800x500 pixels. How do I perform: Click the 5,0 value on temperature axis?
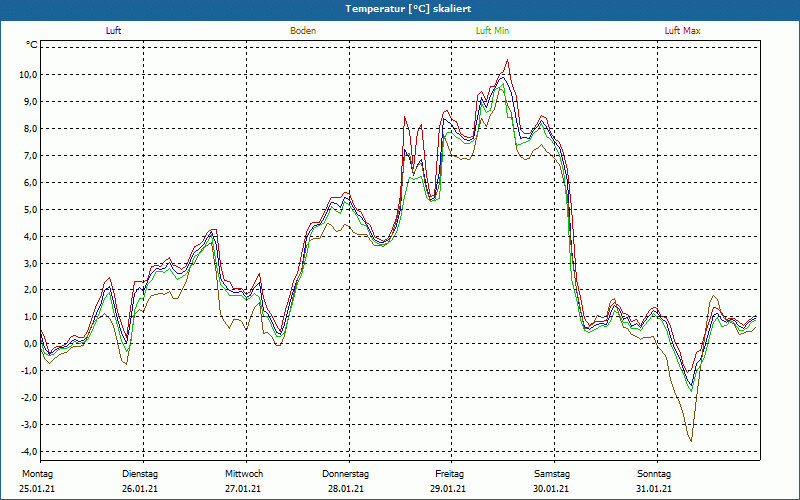click(x=28, y=210)
